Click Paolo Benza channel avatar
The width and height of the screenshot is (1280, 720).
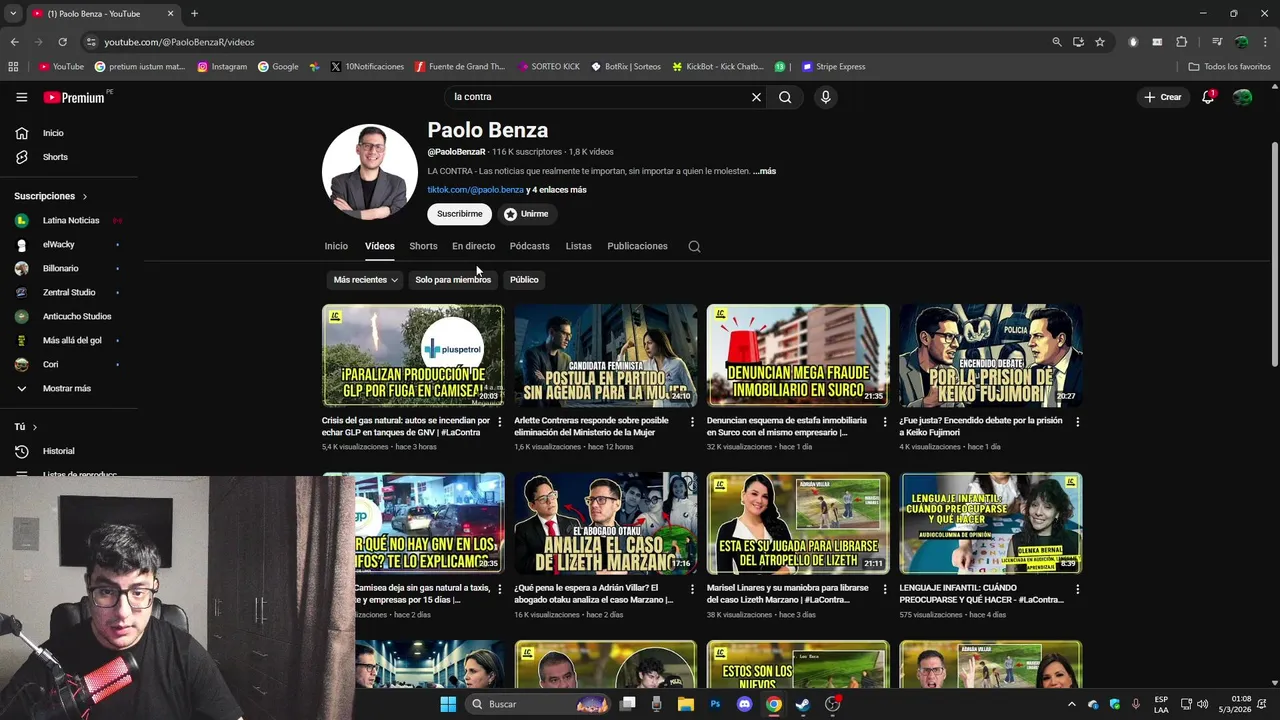pos(370,172)
